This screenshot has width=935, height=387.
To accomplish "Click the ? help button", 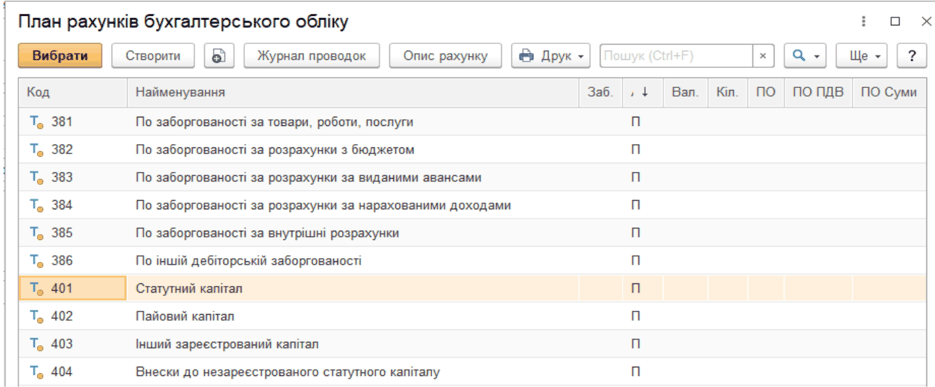I will [911, 56].
